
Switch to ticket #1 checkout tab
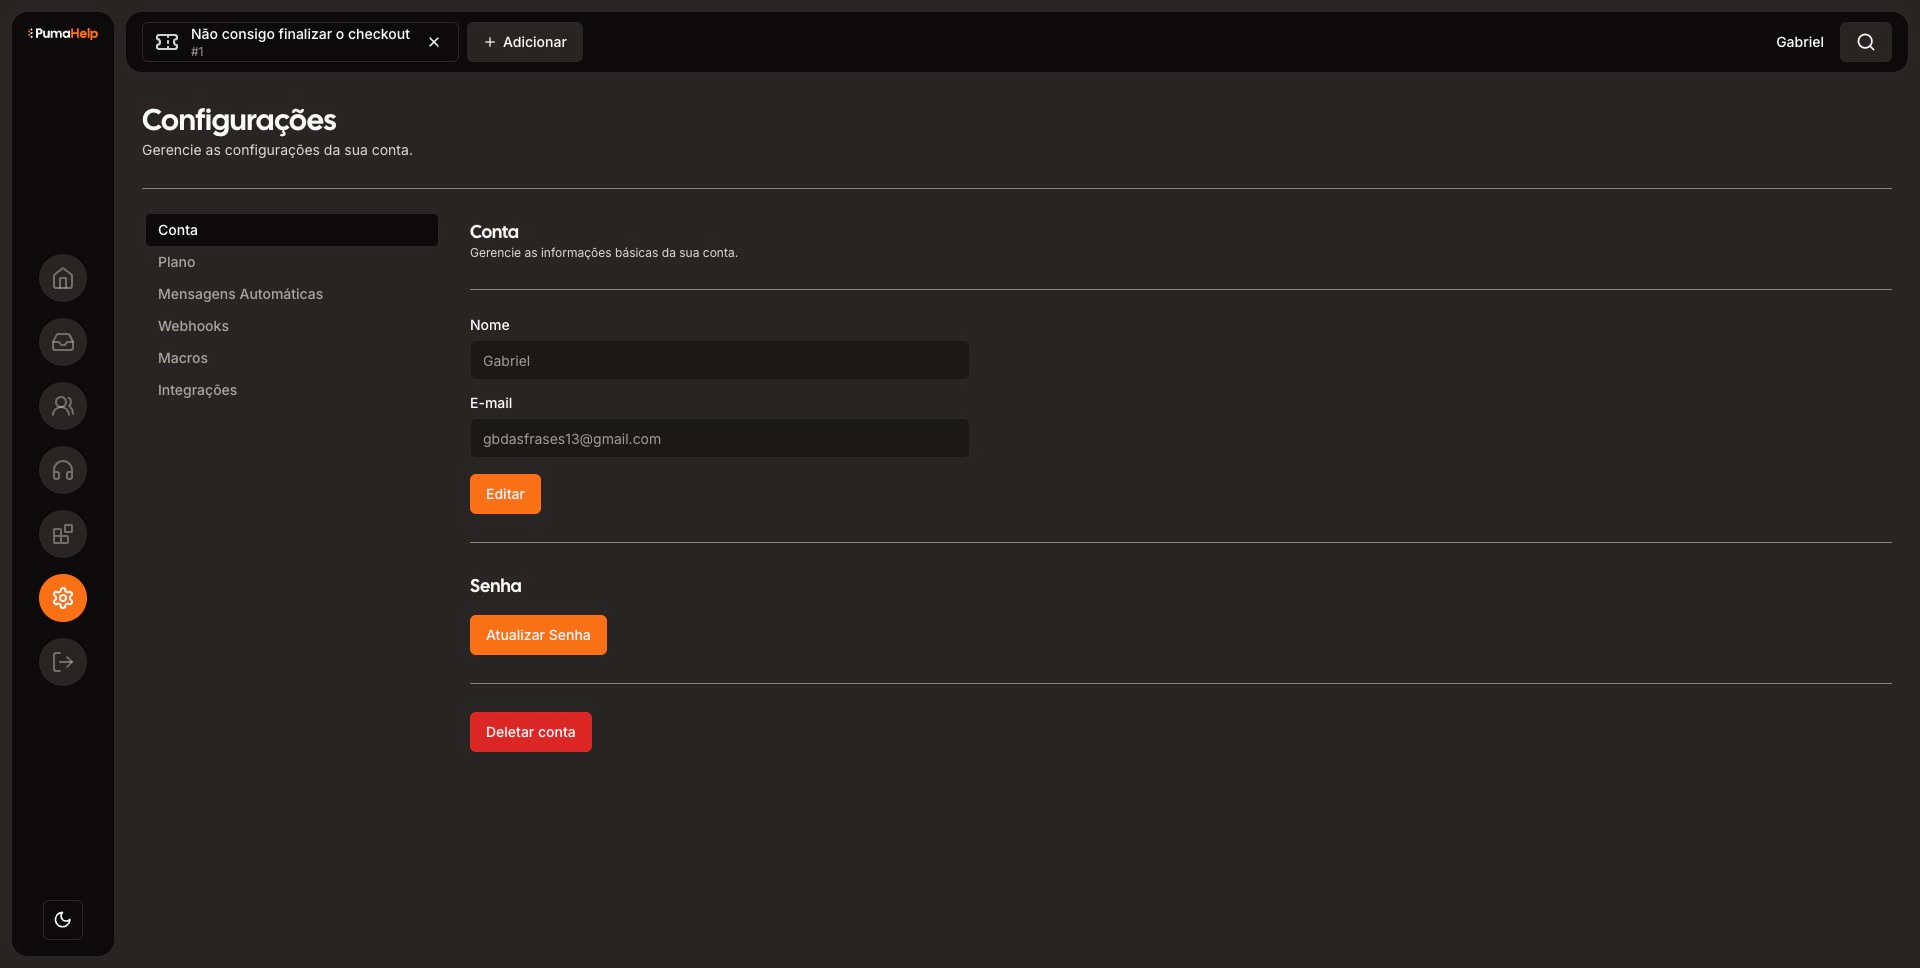pos(300,42)
